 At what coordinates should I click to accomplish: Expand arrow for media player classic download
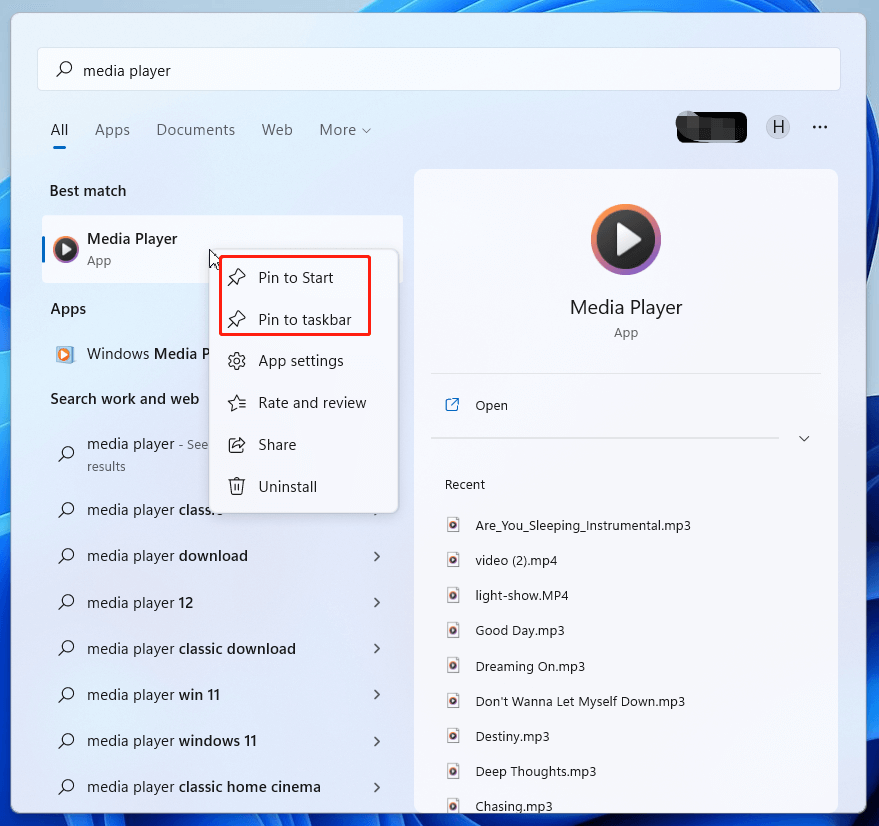(x=377, y=648)
